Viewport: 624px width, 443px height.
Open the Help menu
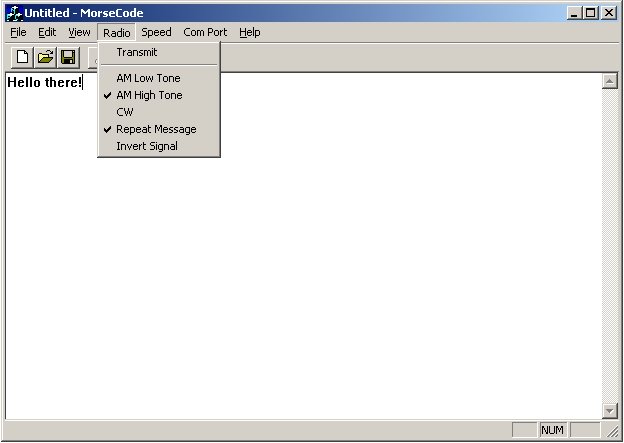tap(249, 32)
